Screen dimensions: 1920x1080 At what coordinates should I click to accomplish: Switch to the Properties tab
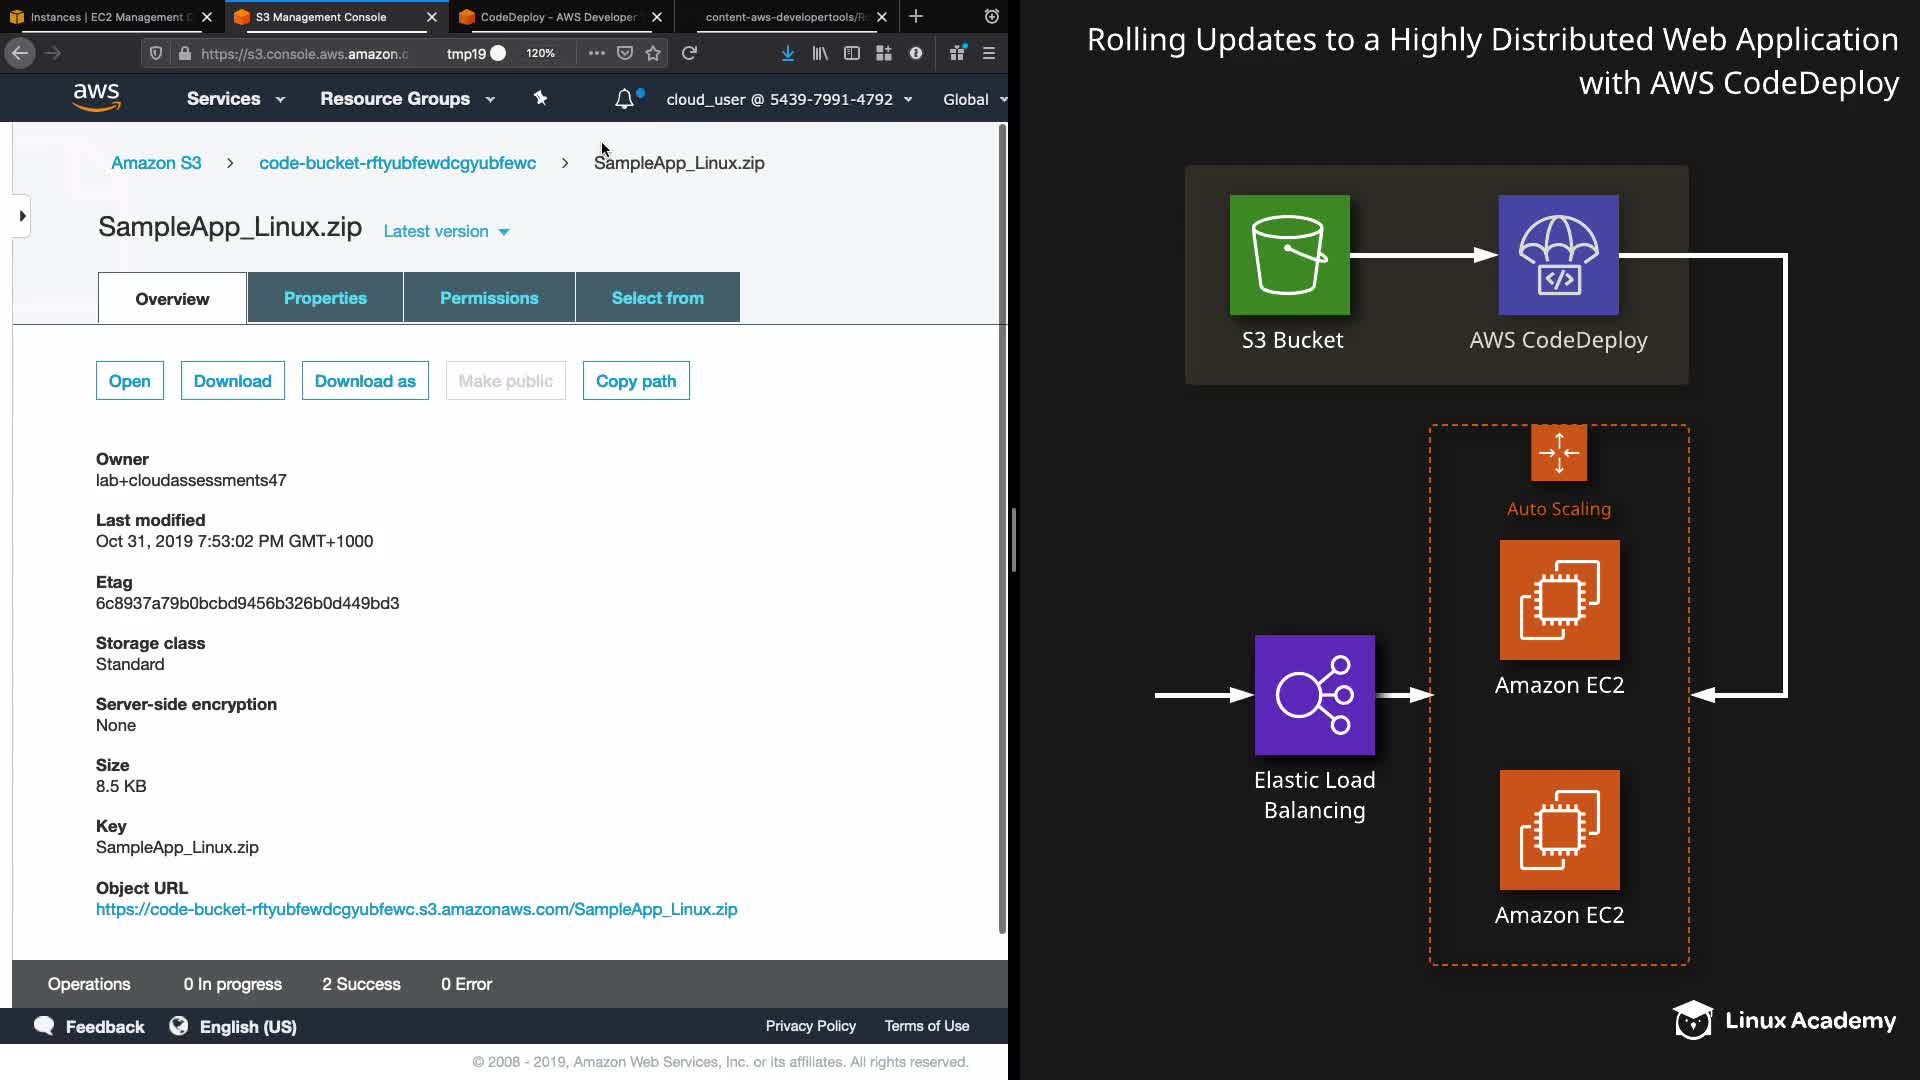(x=325, y=298)
